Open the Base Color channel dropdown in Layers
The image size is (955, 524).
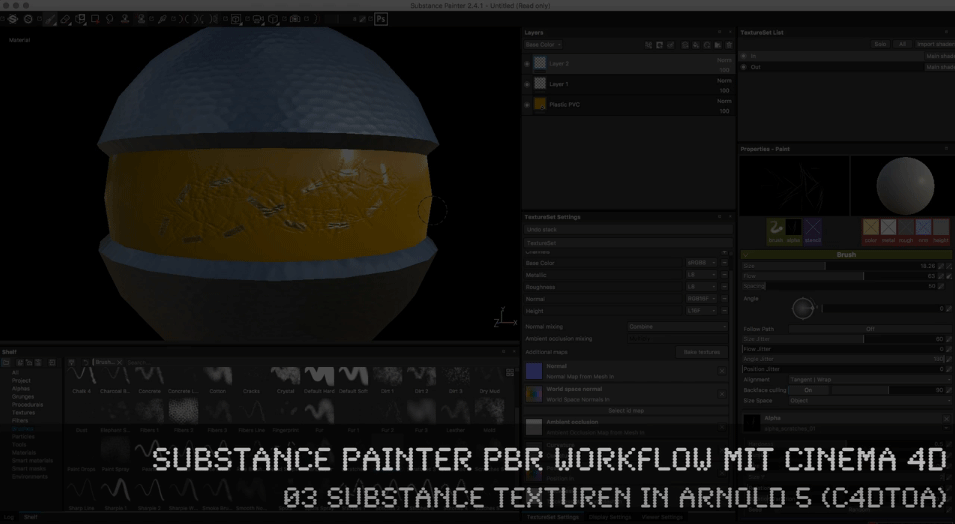pos(543,44)
